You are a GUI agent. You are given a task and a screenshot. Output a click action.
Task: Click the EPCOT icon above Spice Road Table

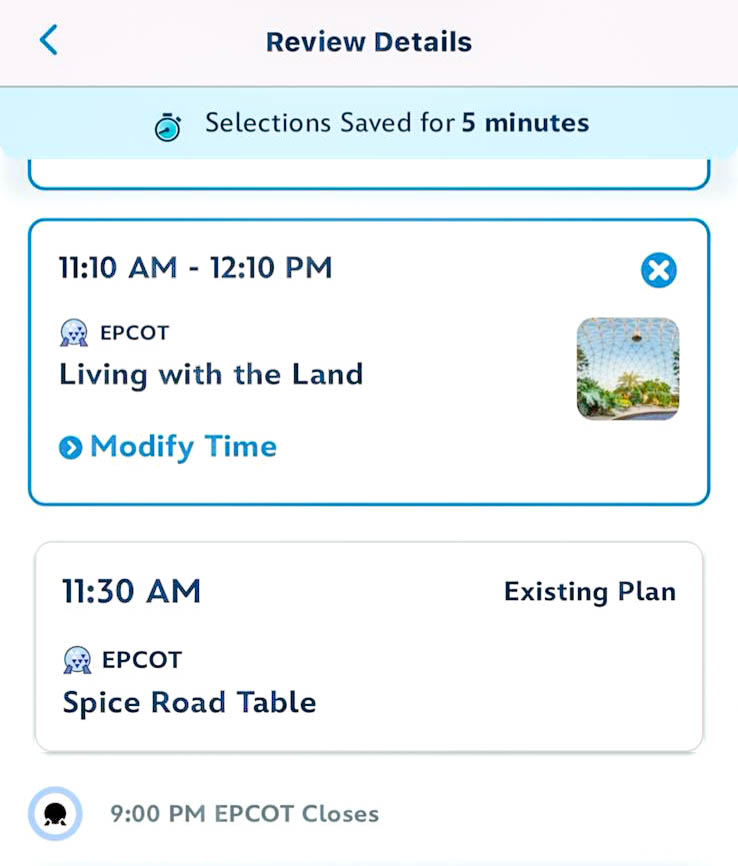pyautogui.click(x=77, y=660)
